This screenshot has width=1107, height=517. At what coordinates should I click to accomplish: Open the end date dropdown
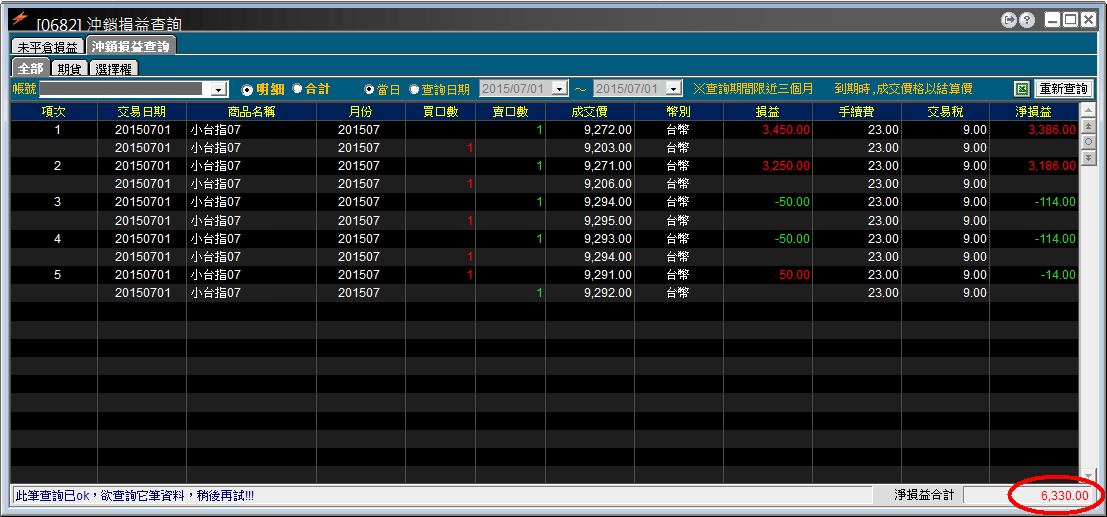point(674,89)
